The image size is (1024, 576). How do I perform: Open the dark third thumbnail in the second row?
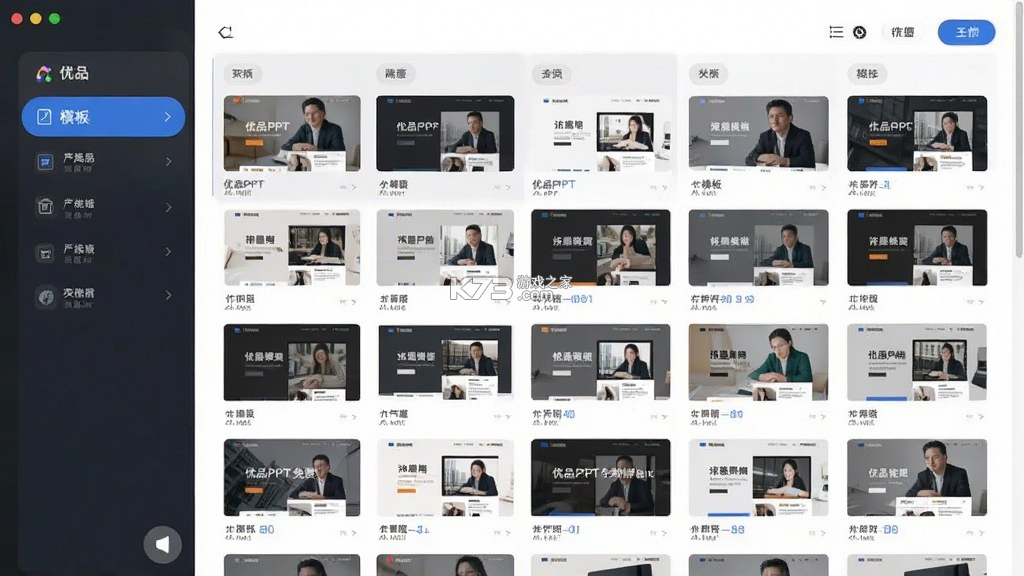601,248
